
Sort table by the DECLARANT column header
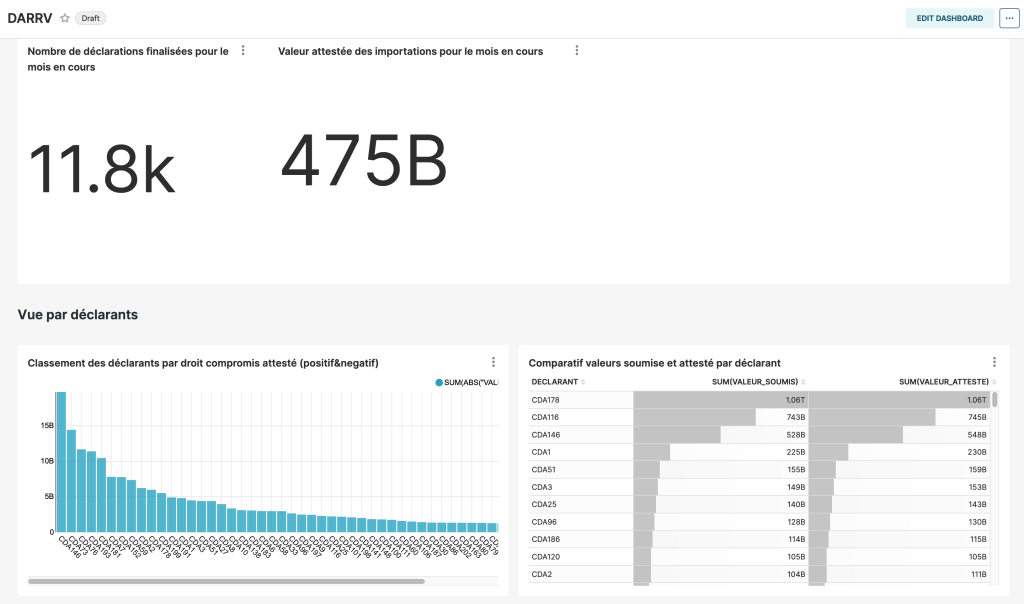554,382
